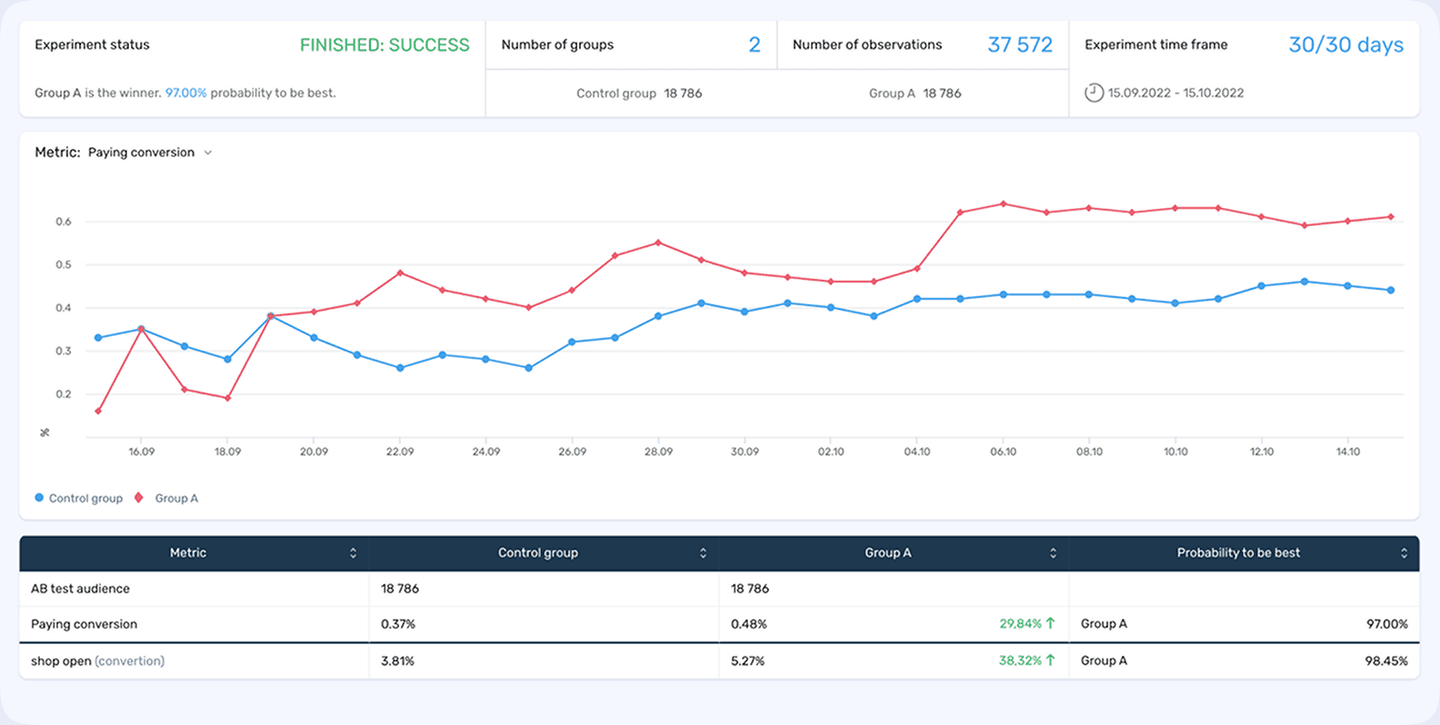The image size is (1440, 725).
Task: Select the 15.09.2022 - 15.10.2022 date range
Action: [1176, 93]
